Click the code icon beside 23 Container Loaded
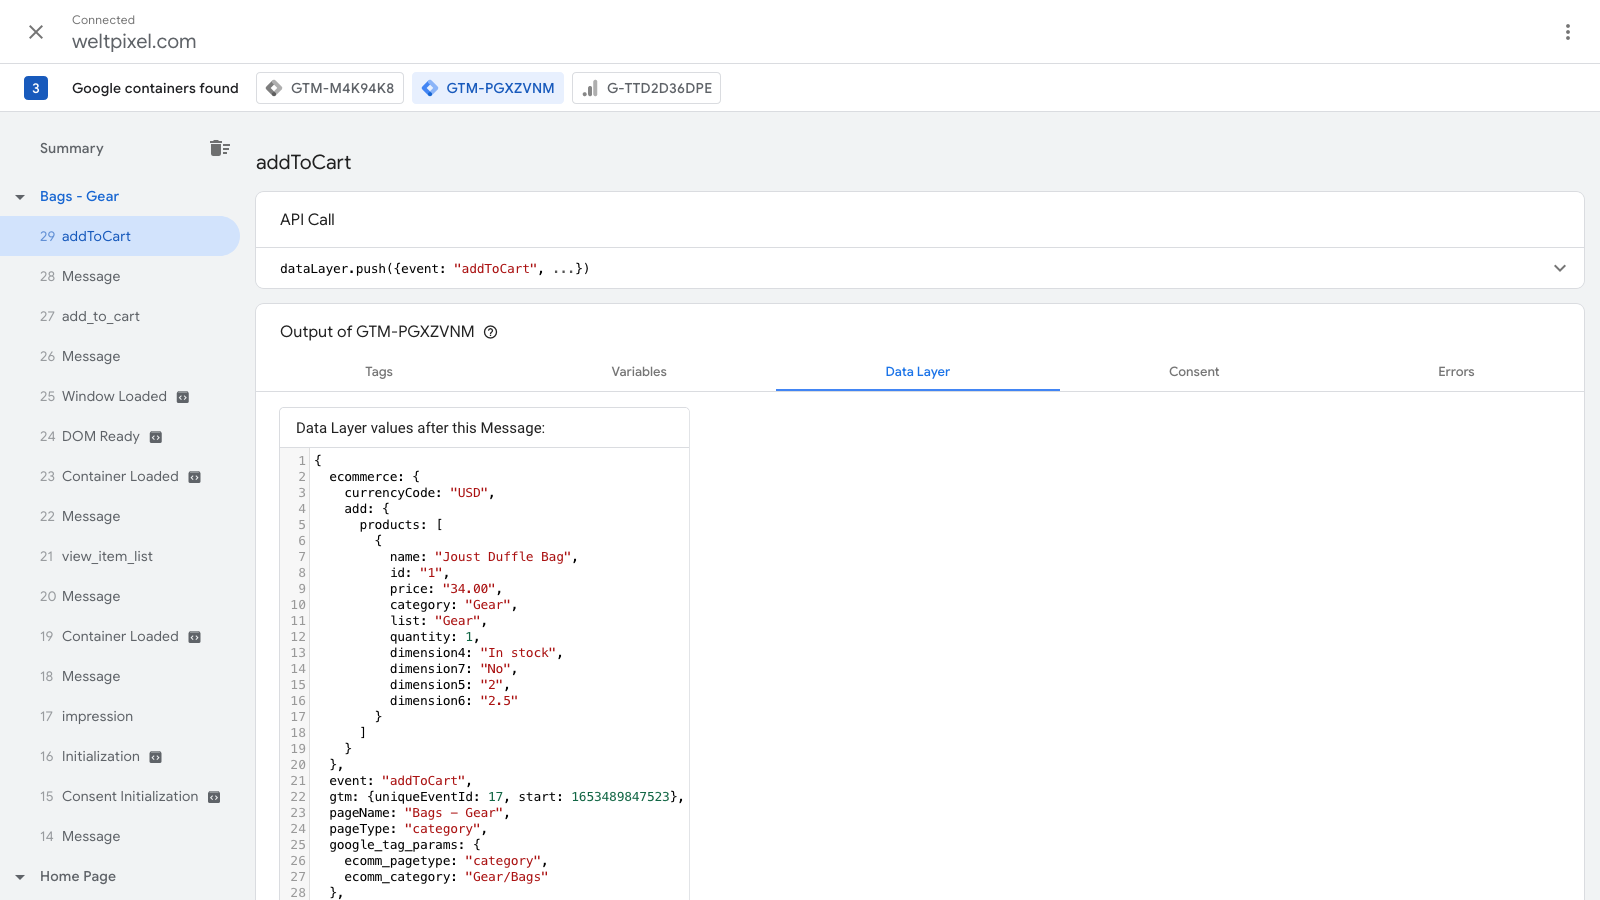Image resolution: width=1600 pixels, height=900 pixels. pos(195,477)
